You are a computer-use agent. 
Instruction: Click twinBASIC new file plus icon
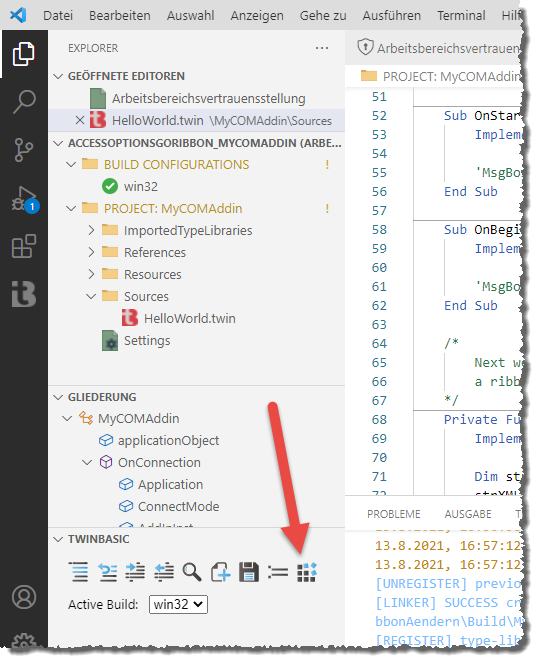(x=221, y=572)
